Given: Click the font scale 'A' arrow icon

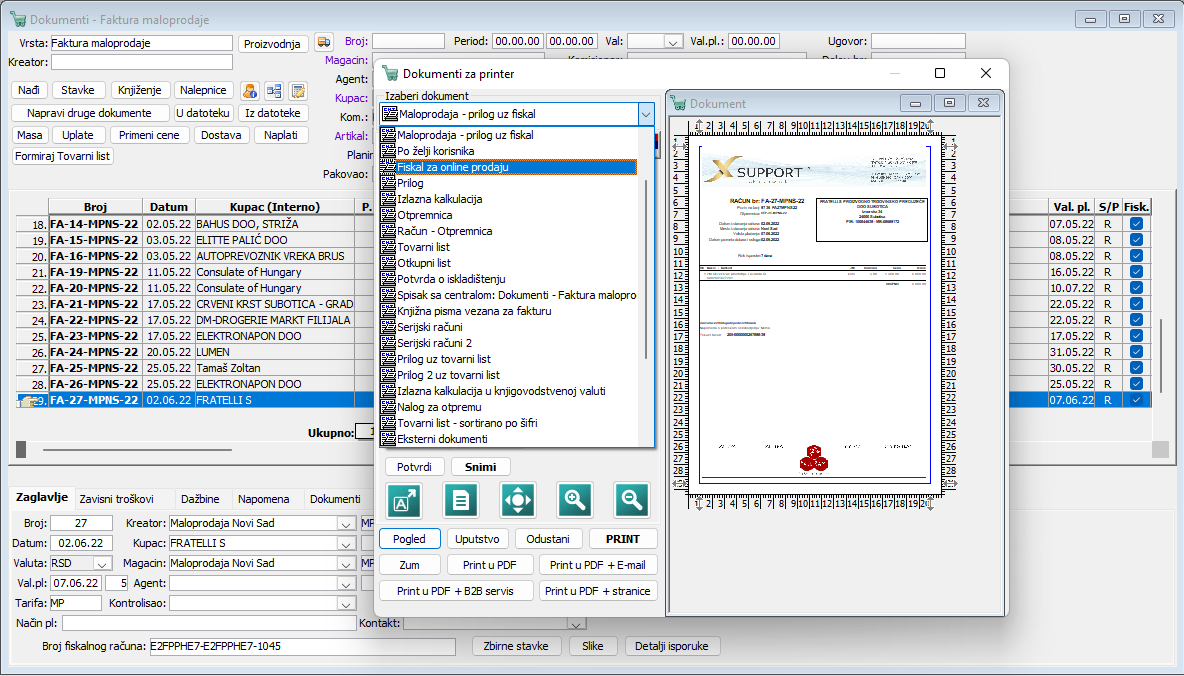Looking at the screenshot, I should coord(404,500).
